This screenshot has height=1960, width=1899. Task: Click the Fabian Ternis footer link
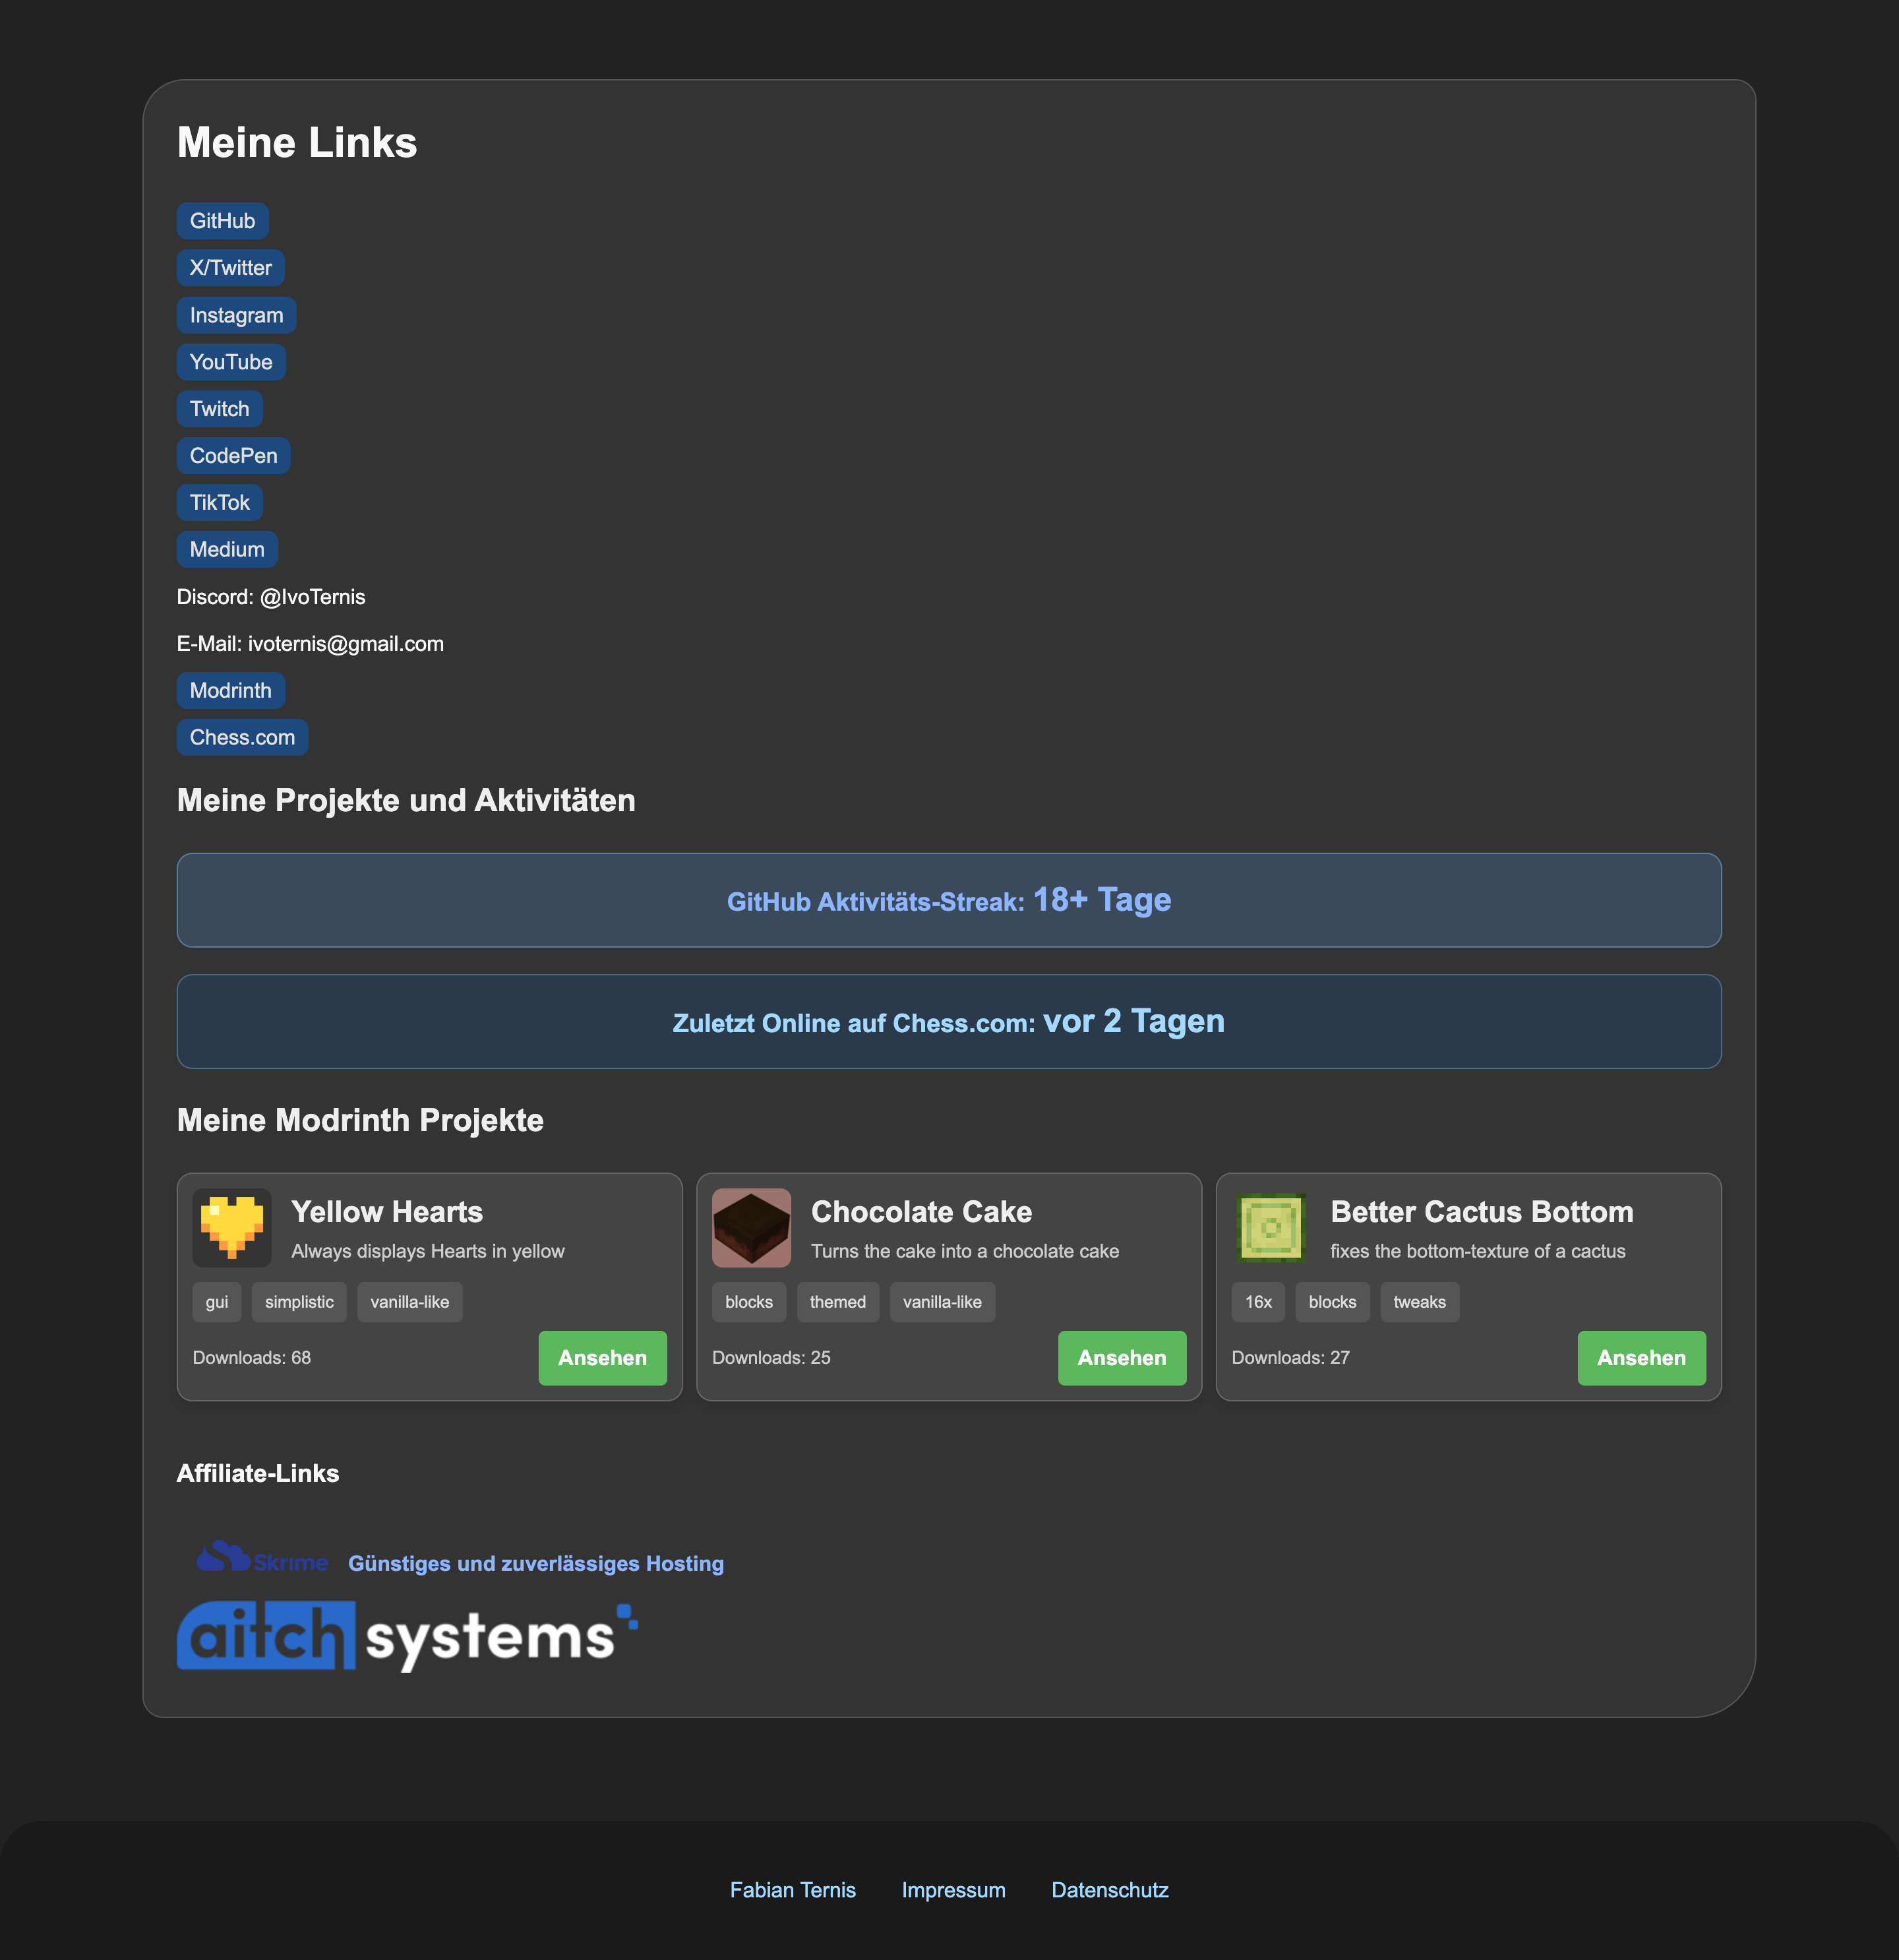coord(793,1891)
